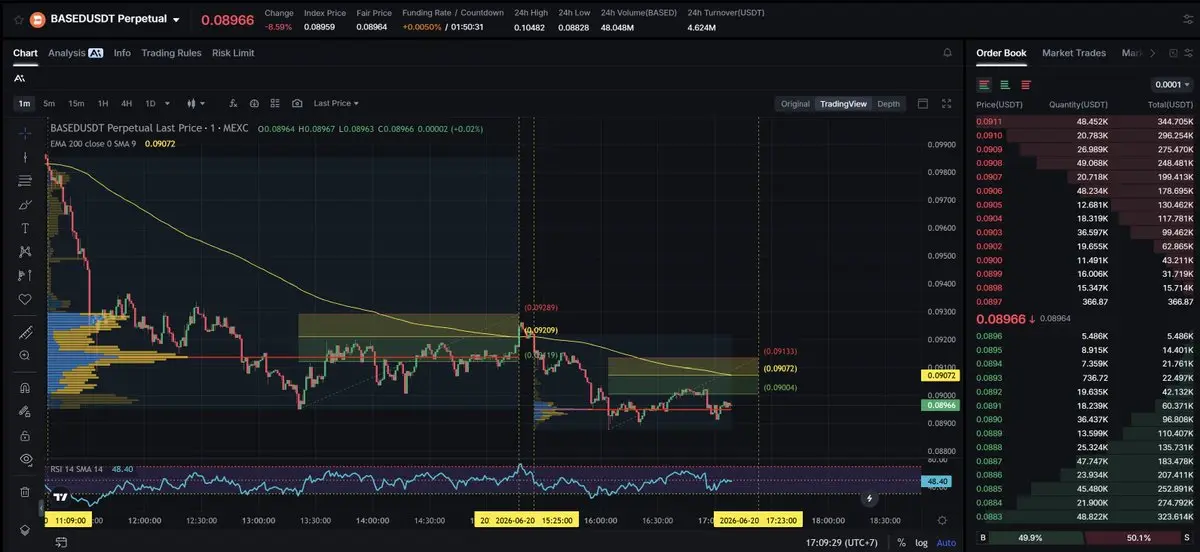Select the ruler measure tool

click(25, 332)
